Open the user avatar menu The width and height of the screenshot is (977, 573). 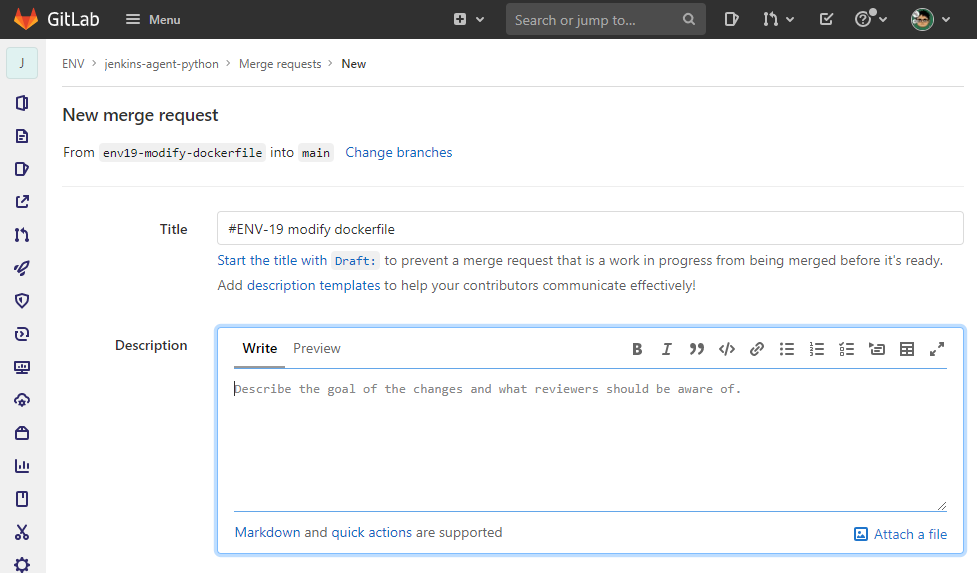pos(930,19)
